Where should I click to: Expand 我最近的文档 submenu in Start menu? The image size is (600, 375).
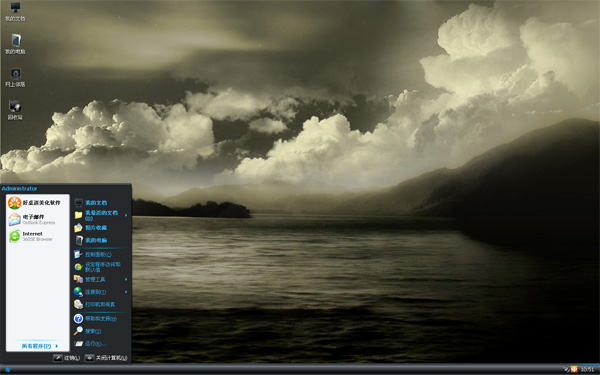pos(101,215)
